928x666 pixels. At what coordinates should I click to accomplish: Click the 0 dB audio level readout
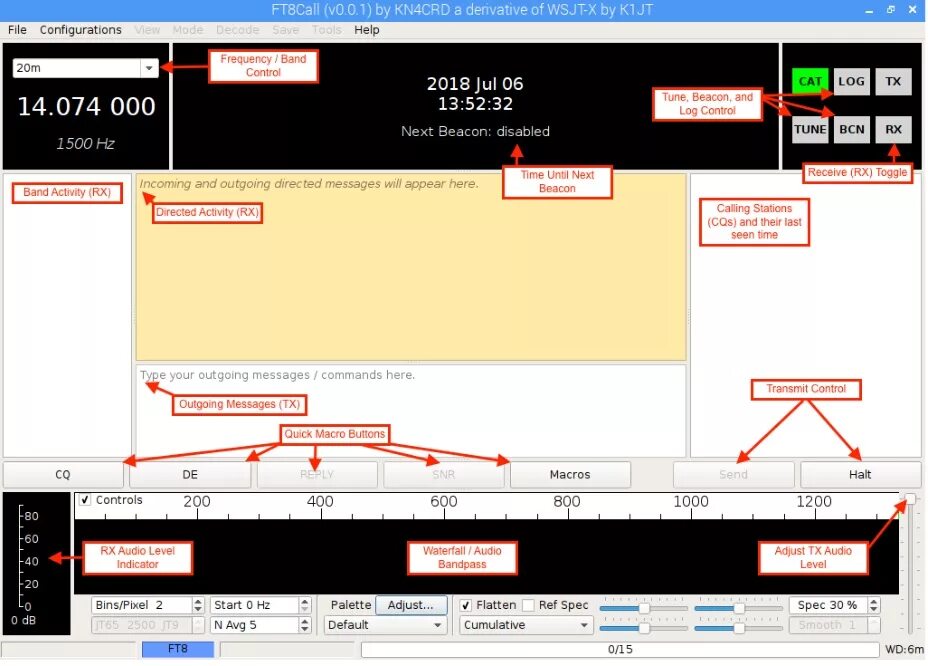pos(23,620)
